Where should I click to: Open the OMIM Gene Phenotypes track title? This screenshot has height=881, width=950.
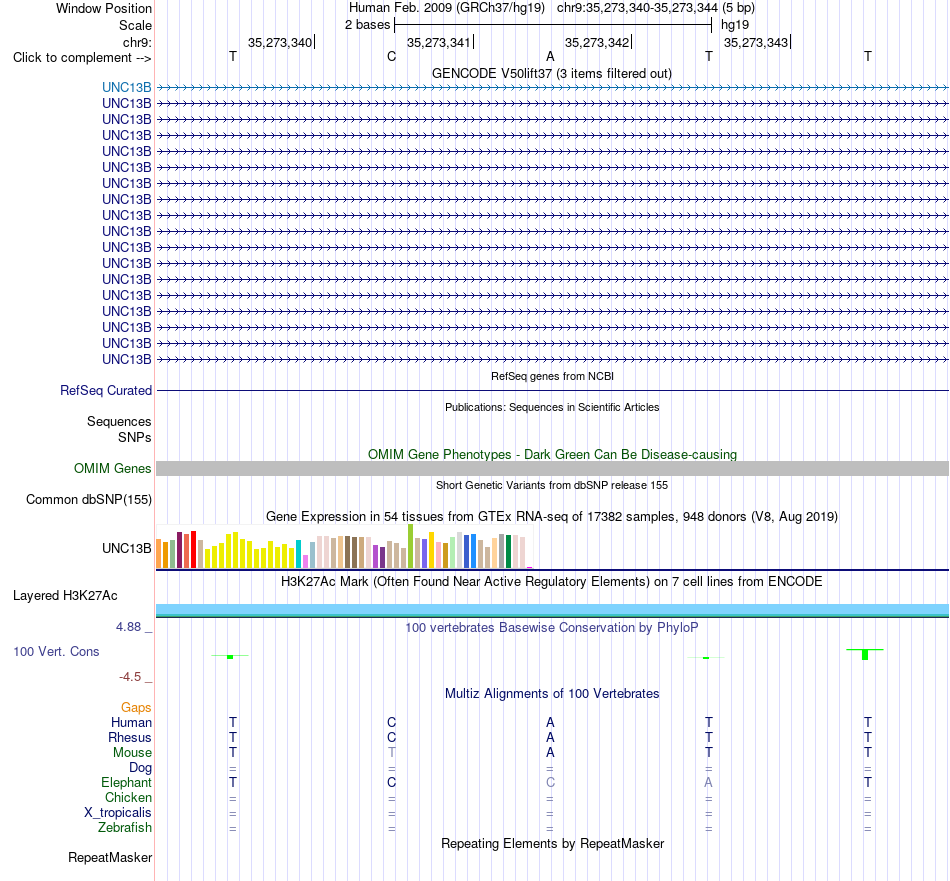552,454
